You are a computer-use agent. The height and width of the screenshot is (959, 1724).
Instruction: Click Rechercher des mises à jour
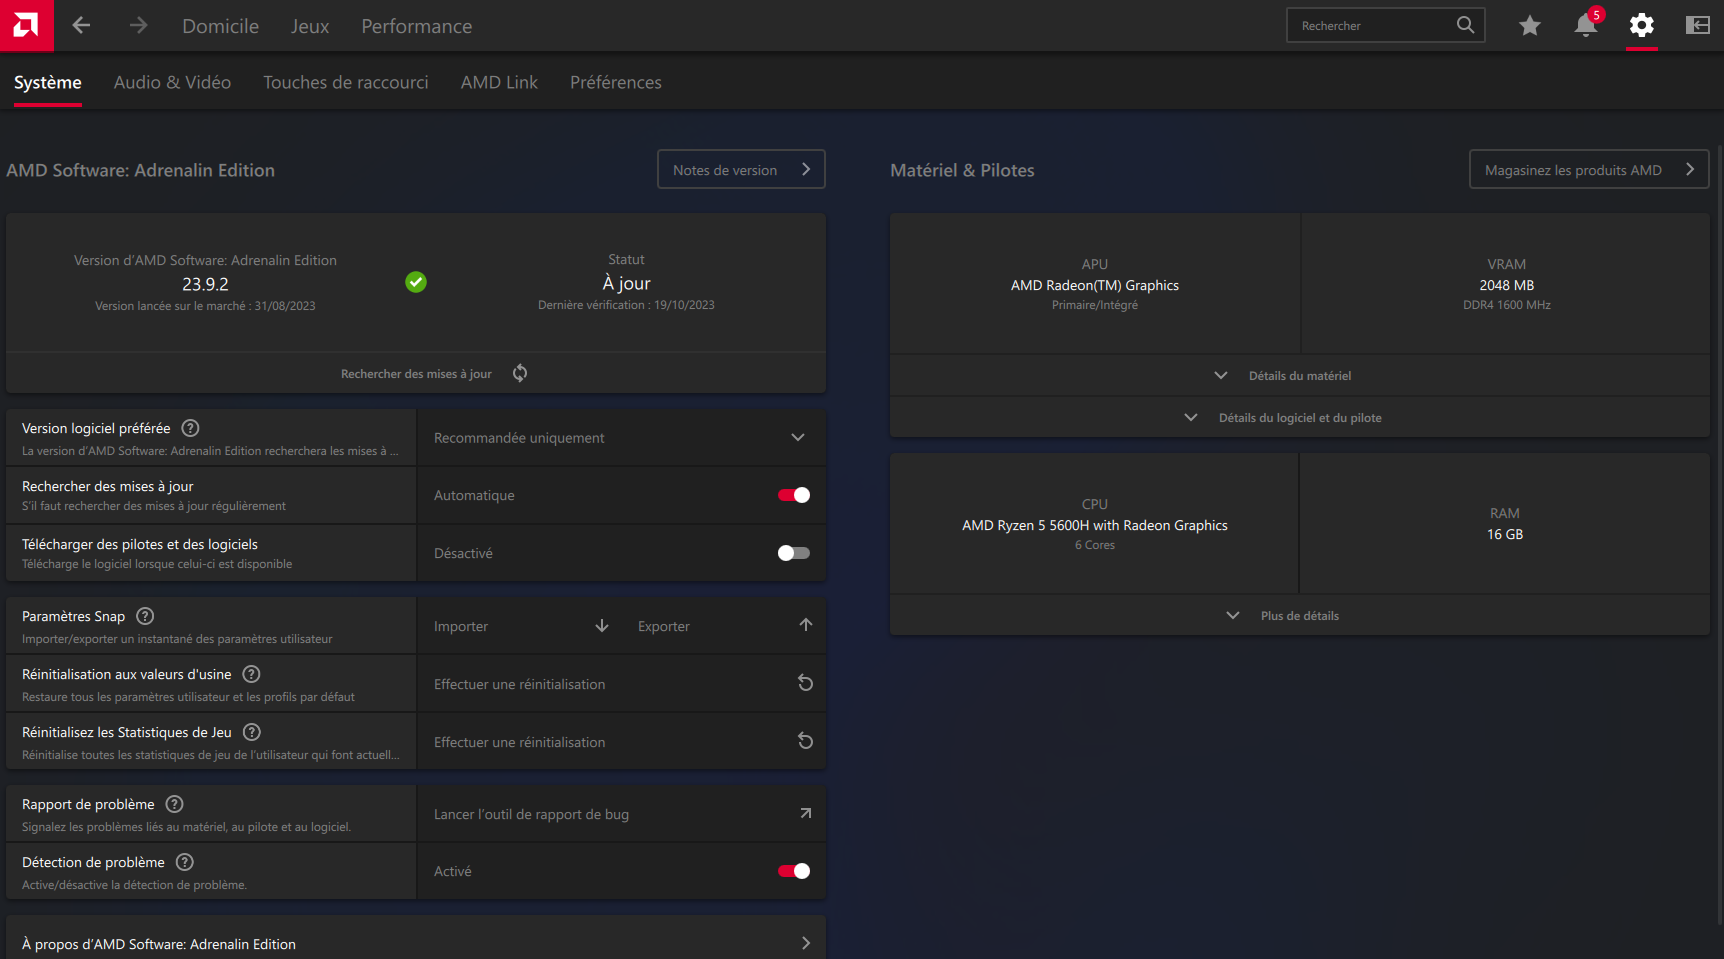(x=416, y=373)
